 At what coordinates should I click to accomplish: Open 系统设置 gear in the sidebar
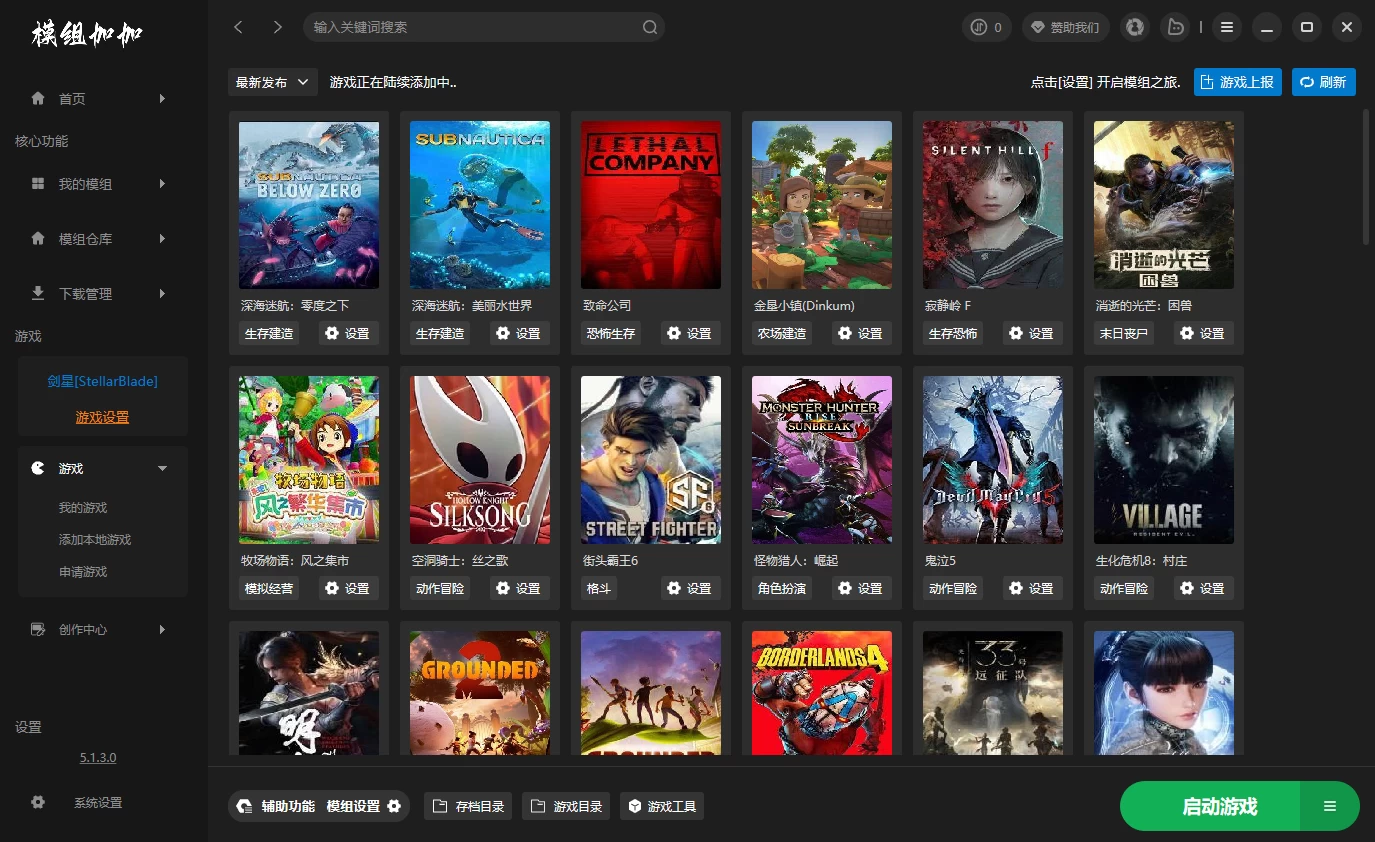39,802
